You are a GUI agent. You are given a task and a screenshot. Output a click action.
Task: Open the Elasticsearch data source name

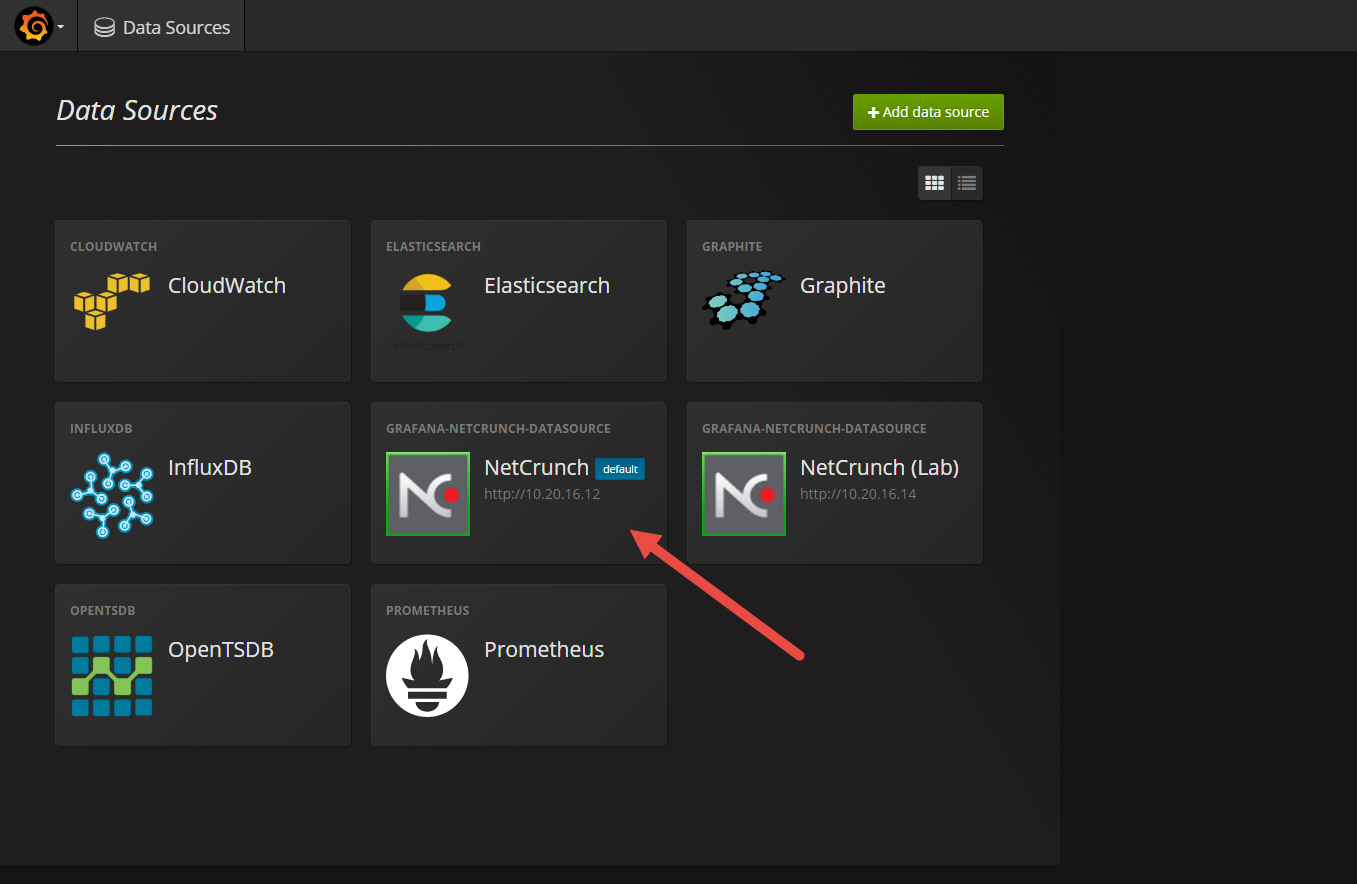coord(547,286)
